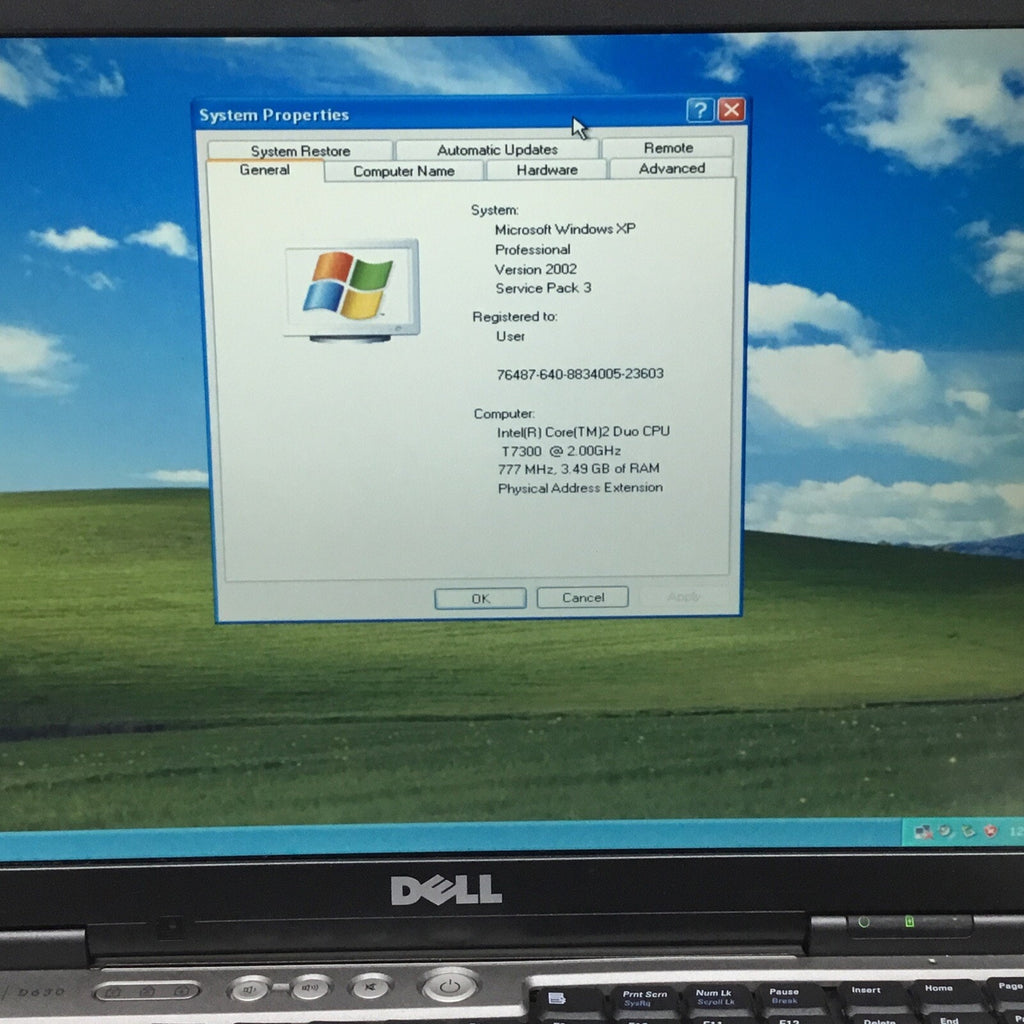This screenshot has width=1024, height=1024.
Task: Click the red security alert tray icon
Action: tap(990, 832)
